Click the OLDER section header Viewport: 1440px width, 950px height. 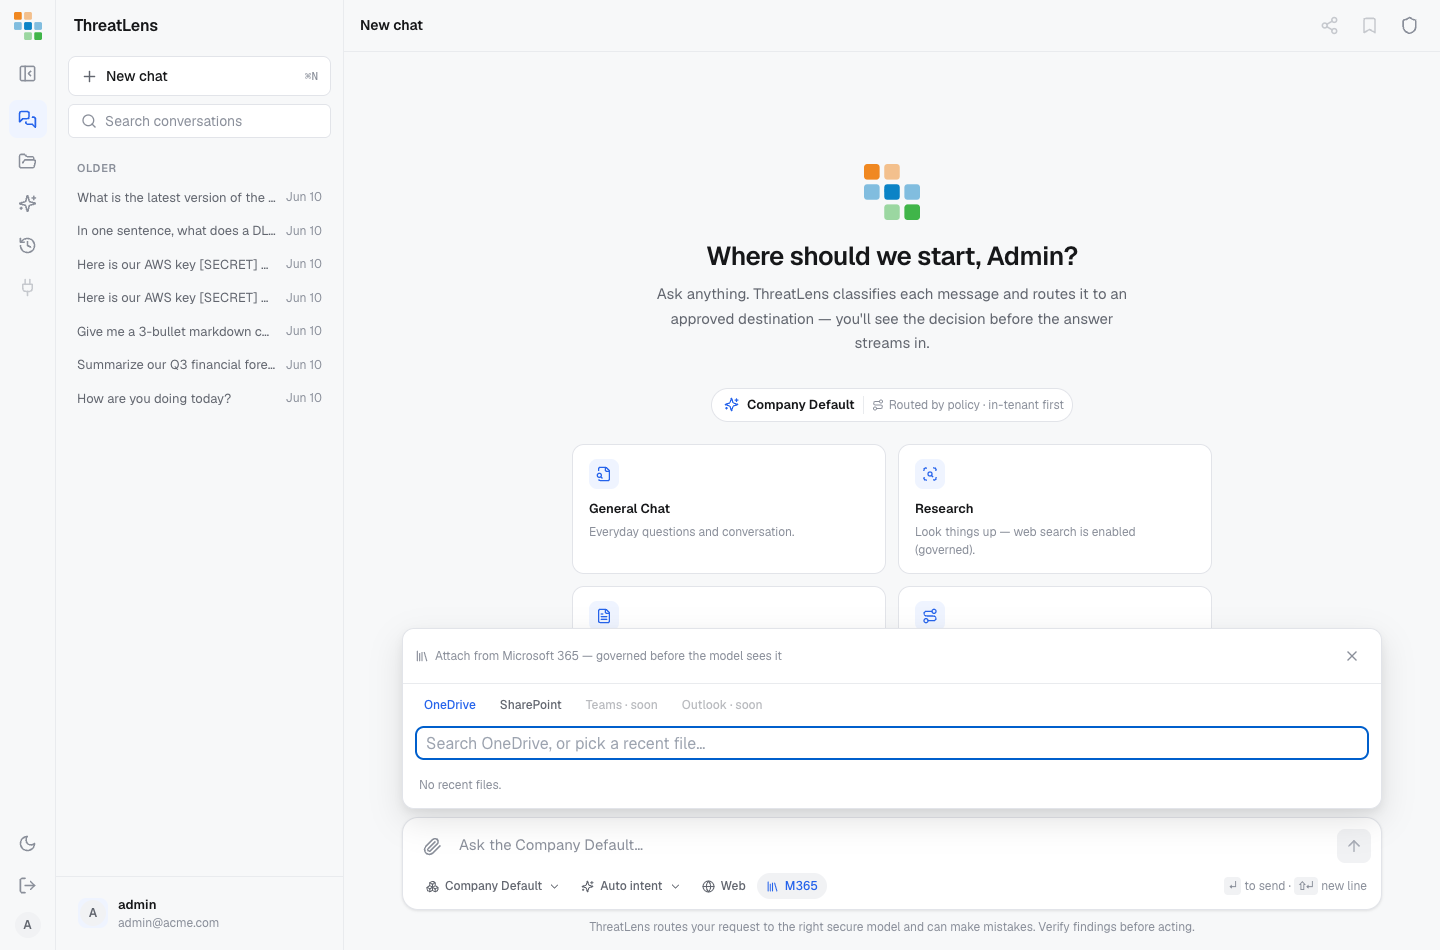click(x=97, y=168)
